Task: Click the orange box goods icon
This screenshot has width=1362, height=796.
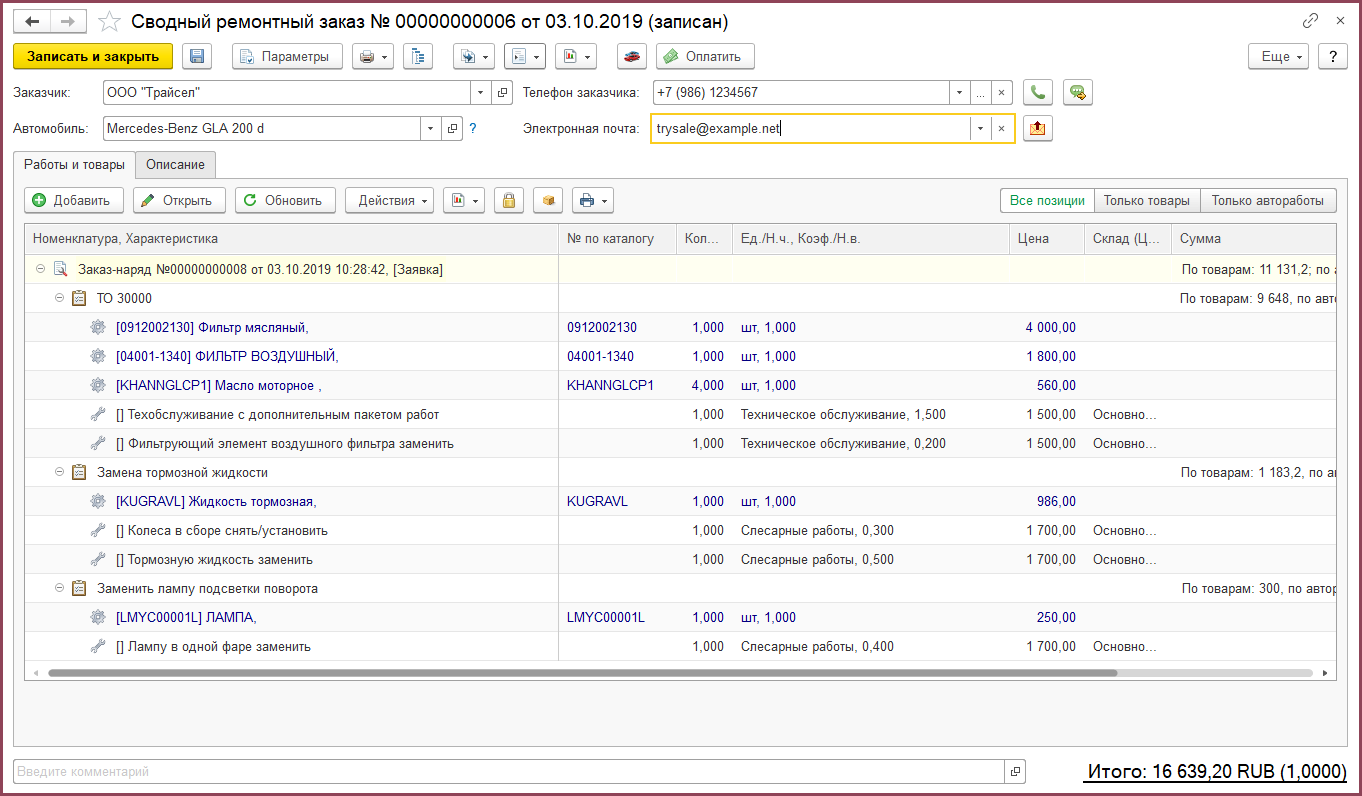Action: [x=548, y=200]
